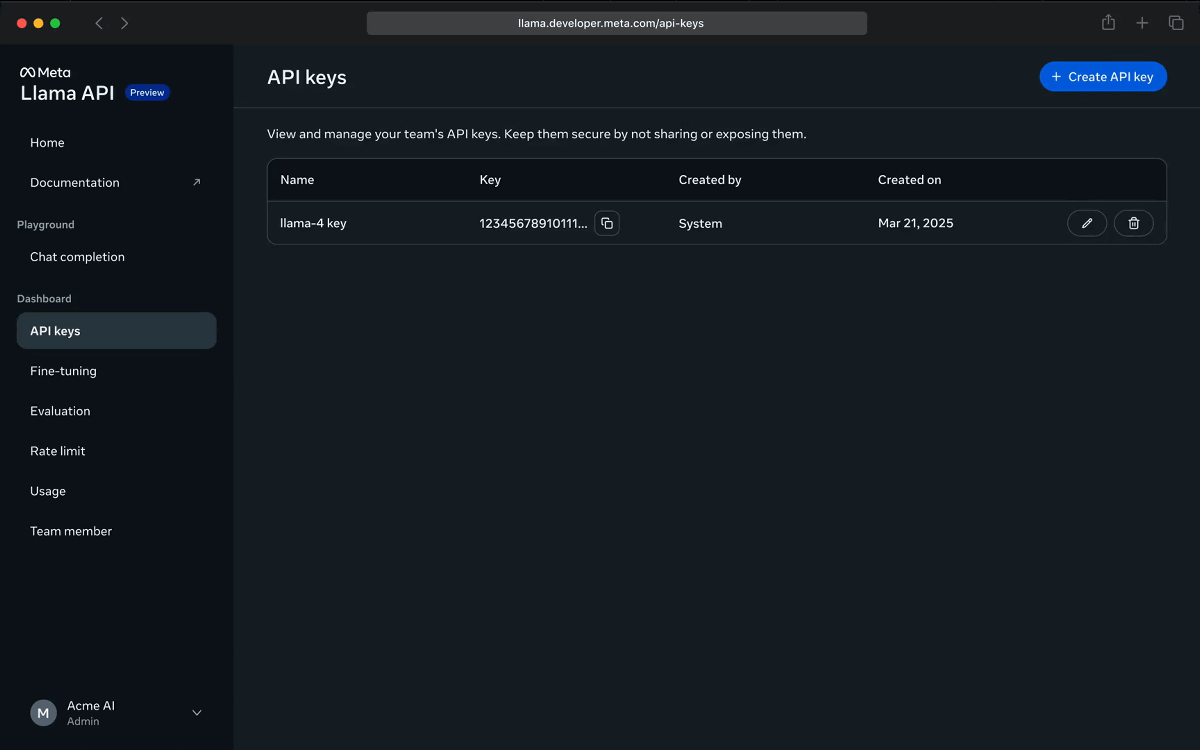
Task: Select API keys in the sidebar
Action: click(117, 331)
